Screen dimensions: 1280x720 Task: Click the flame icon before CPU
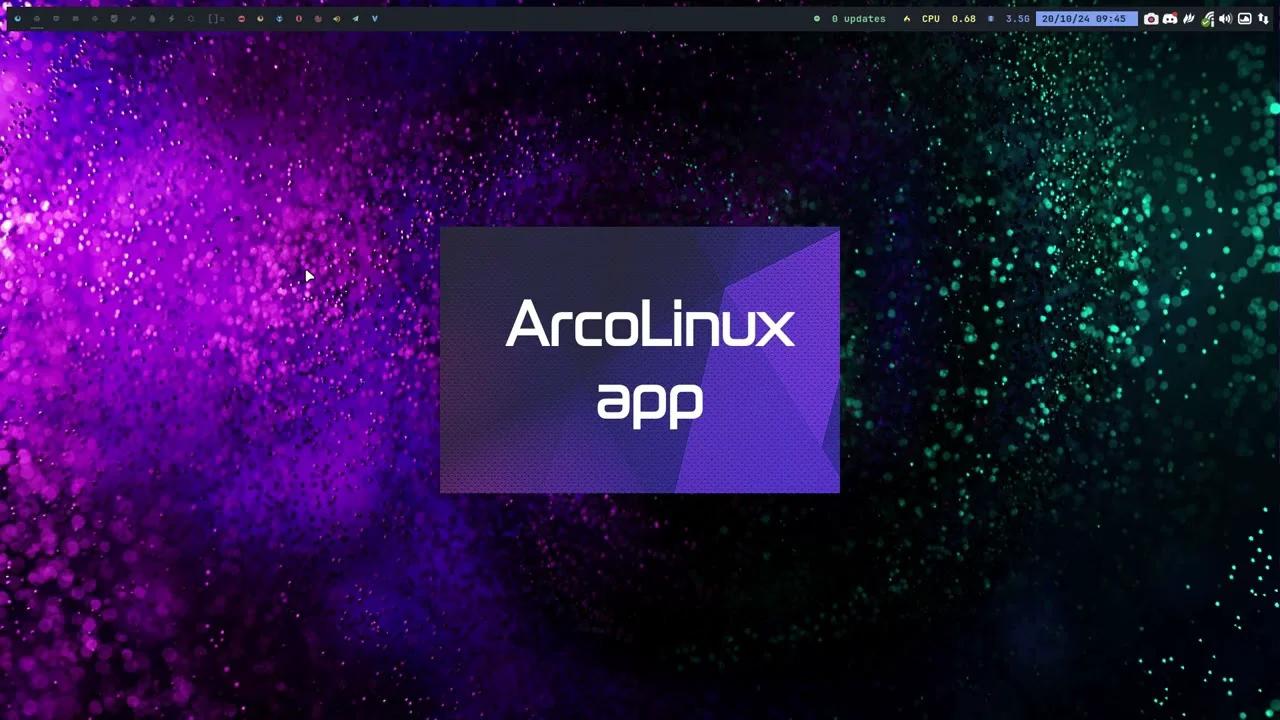[x=907, y=19]
